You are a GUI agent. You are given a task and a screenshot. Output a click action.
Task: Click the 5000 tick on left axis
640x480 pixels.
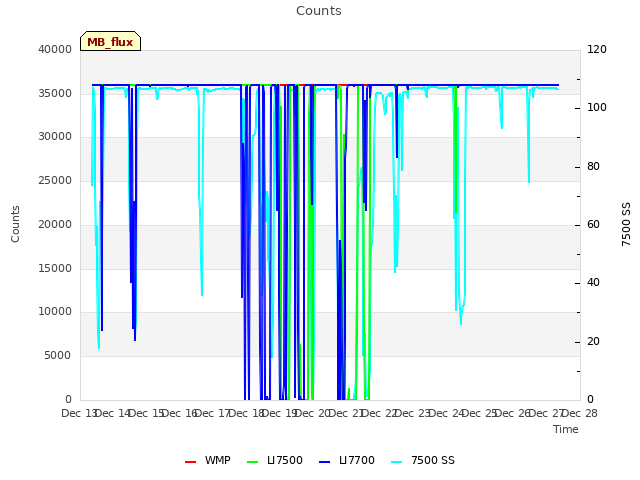58,356
